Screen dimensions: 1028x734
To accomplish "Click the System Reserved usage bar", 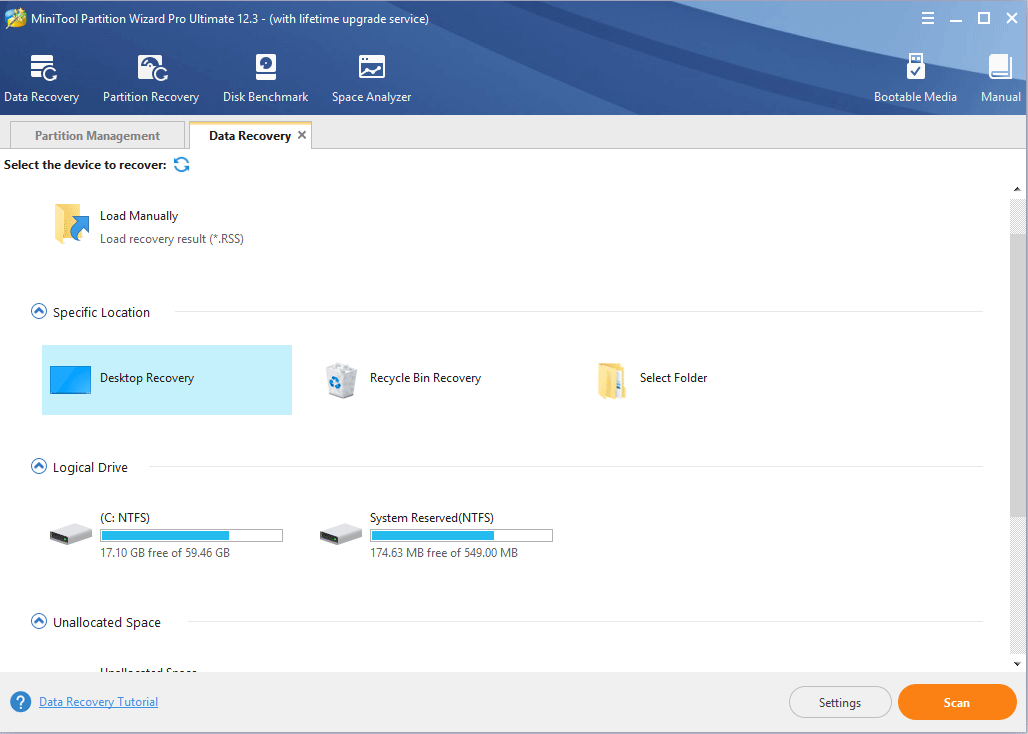I will (462, 535).
